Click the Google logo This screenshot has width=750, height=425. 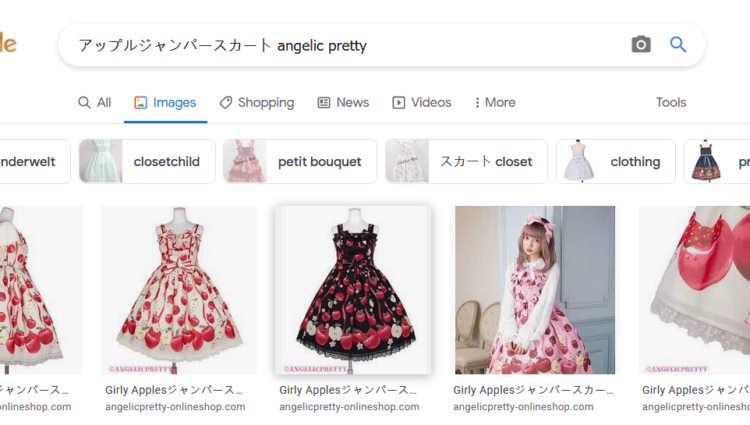[8, 44]
